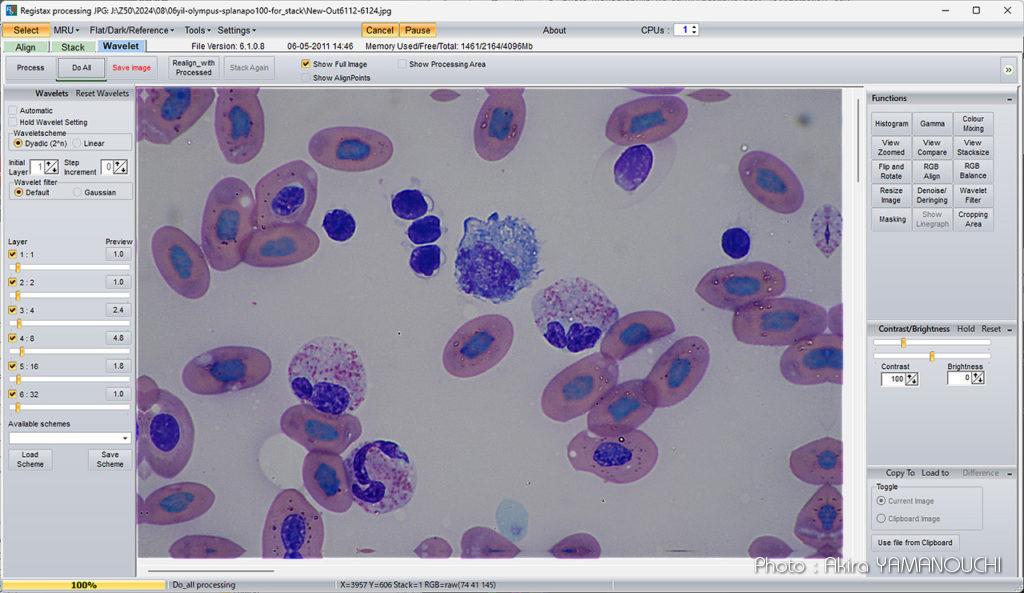The width and height of the screenshot is (1024, 593).
Task: Open the Histogram function
Action: (x=891, y=124)
